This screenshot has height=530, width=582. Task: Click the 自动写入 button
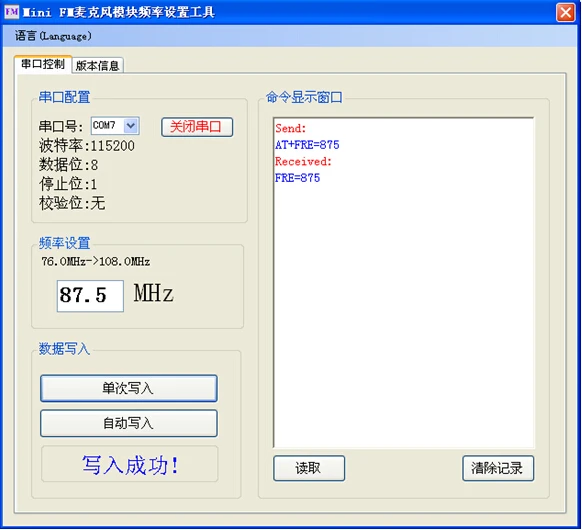pyautogui.click(x=128, y=423)
